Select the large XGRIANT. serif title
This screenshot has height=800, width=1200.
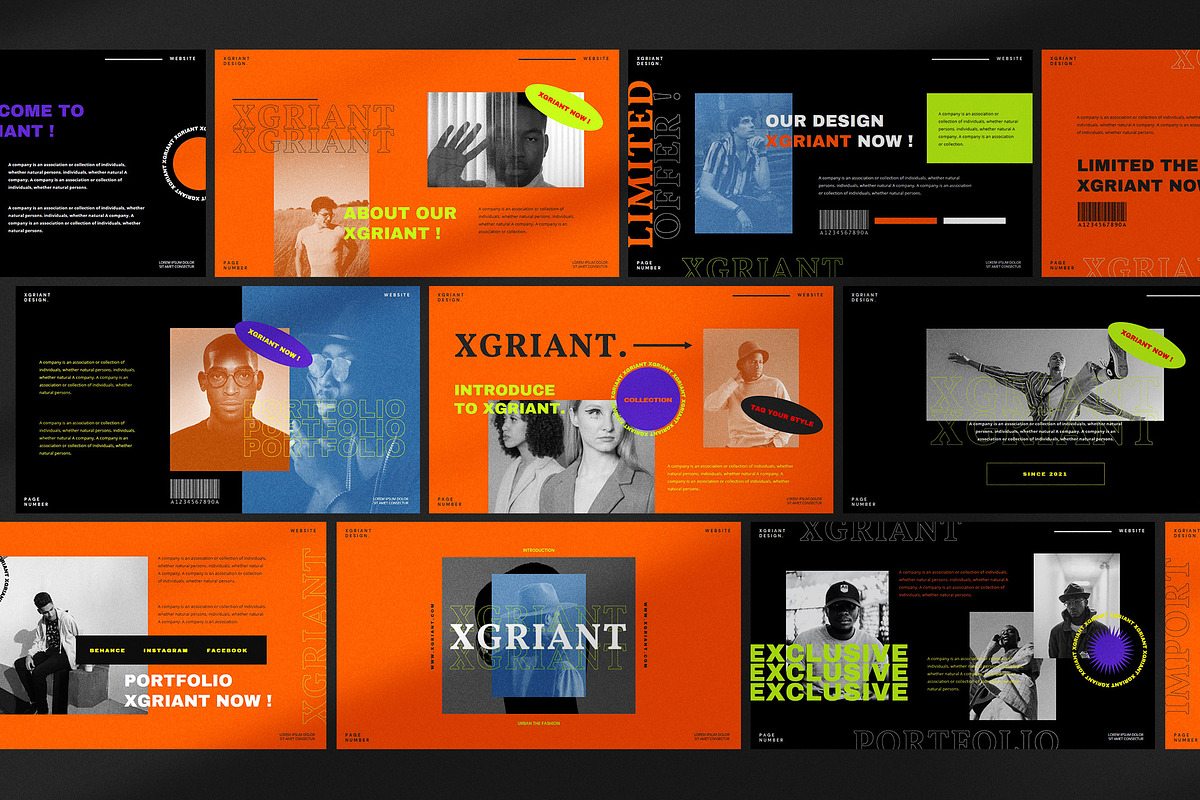click(x=541, y=346)
